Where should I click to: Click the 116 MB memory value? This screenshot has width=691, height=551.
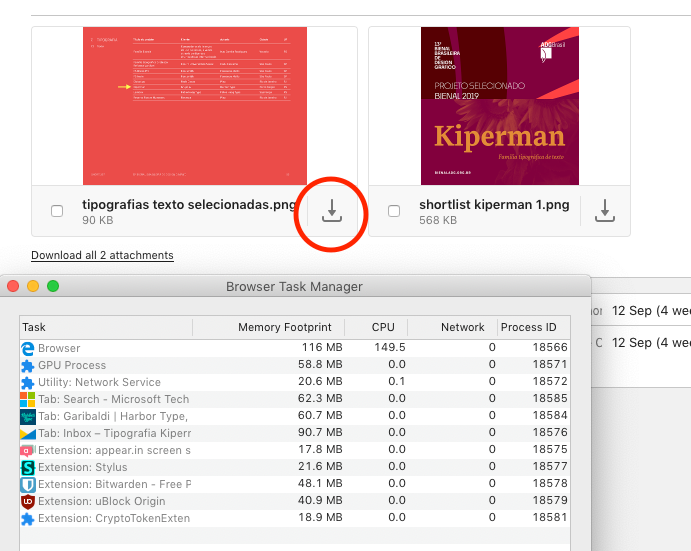tap(322, 347)
